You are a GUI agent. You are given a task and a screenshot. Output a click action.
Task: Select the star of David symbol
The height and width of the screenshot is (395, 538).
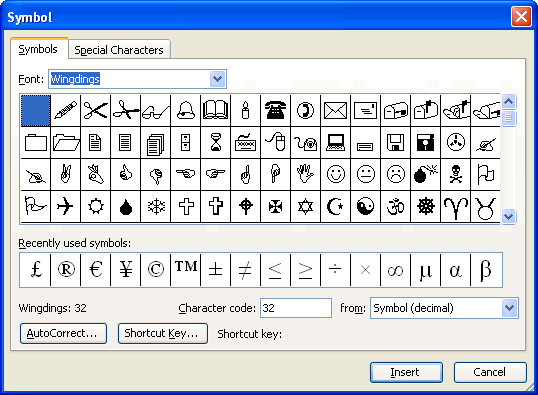tap(305, 207)
